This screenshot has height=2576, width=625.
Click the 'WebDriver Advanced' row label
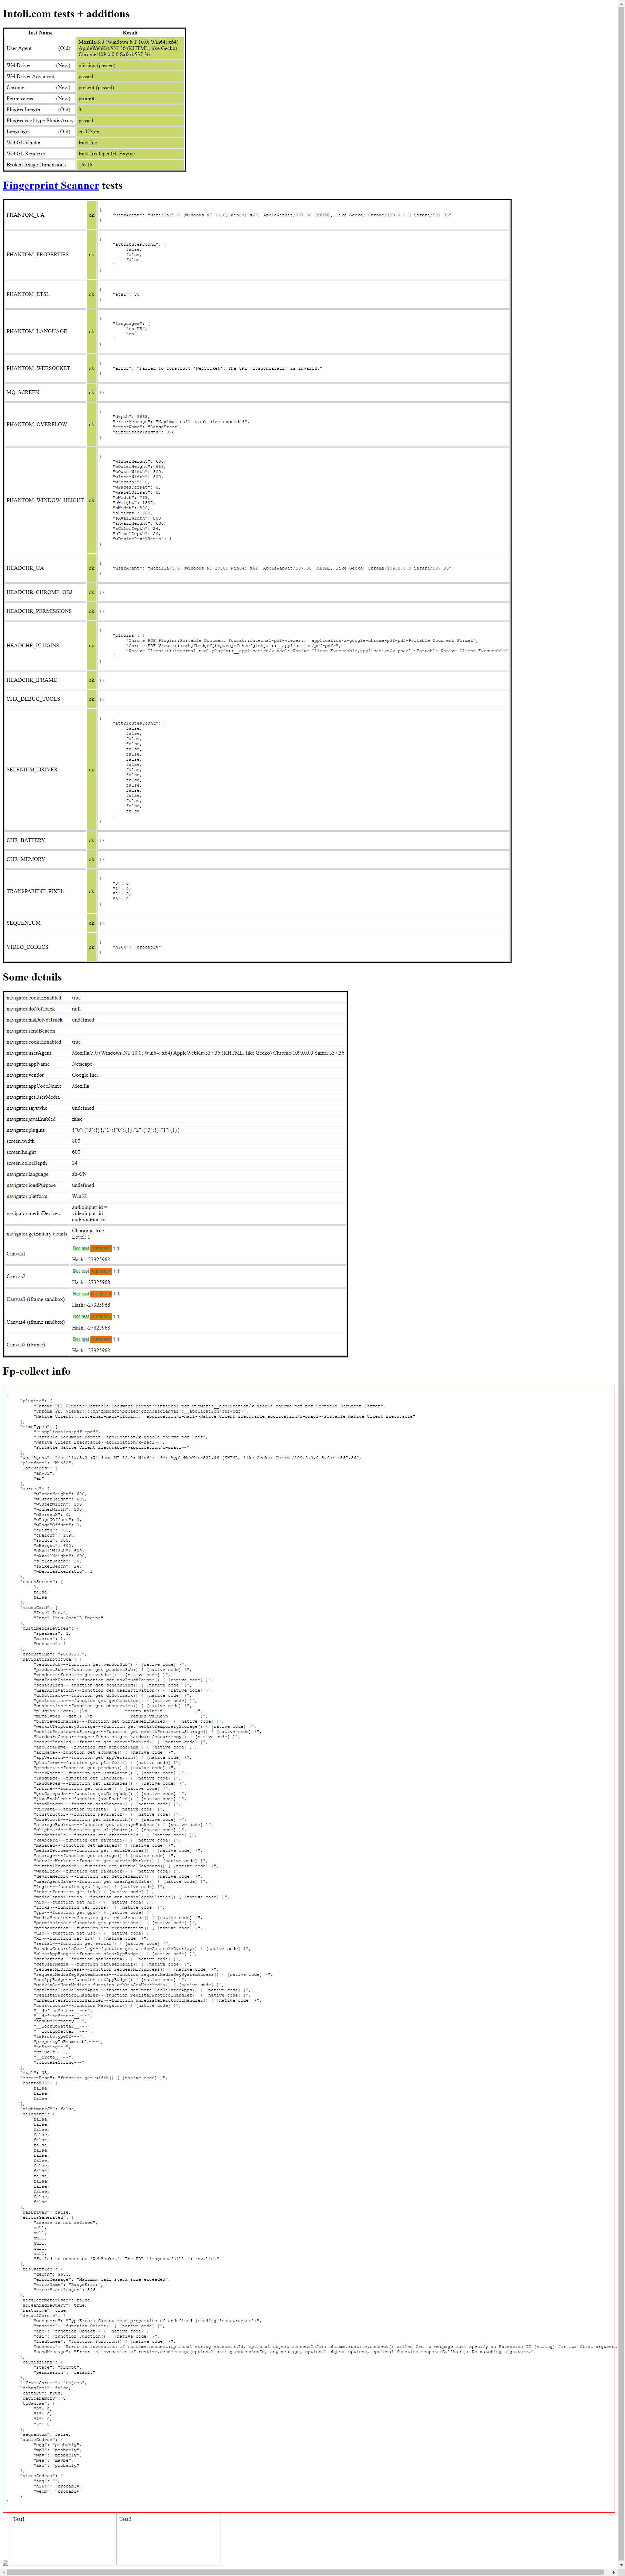point(30,76)
